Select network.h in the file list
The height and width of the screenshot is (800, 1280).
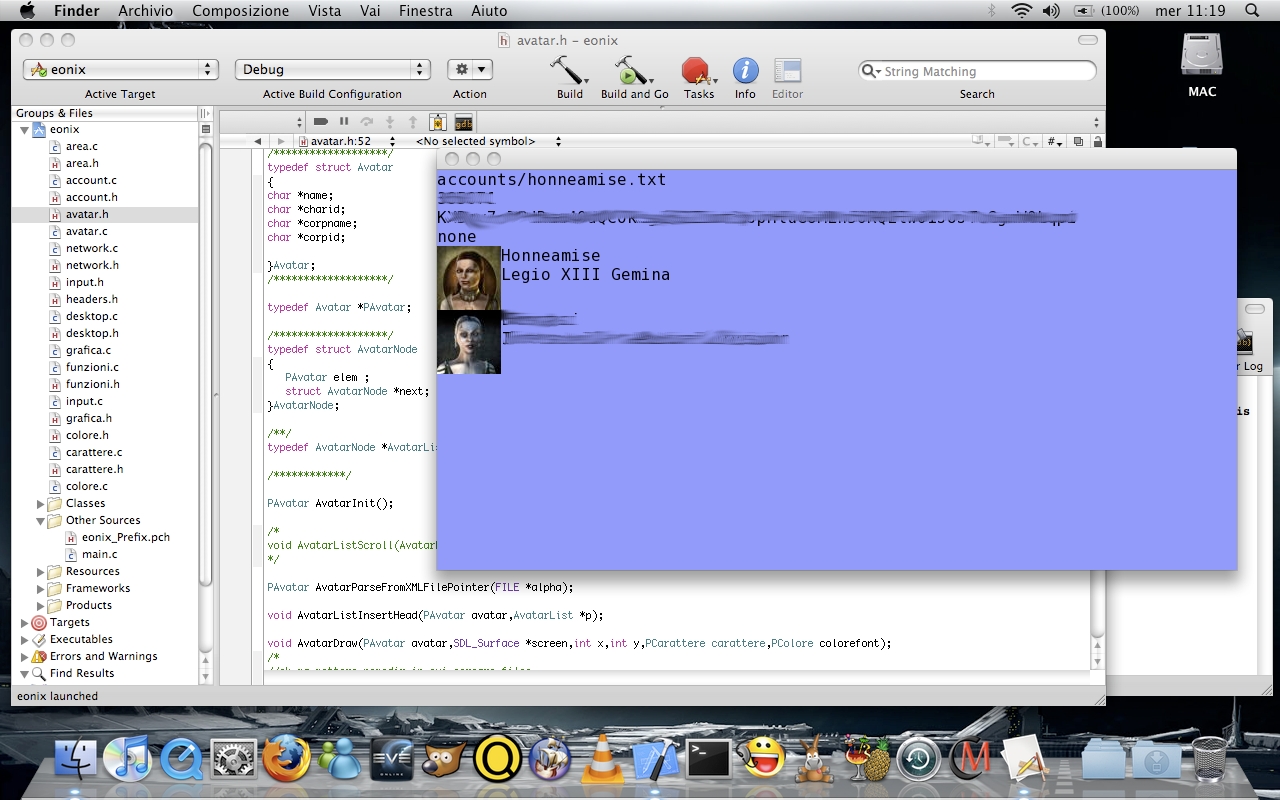92,265
